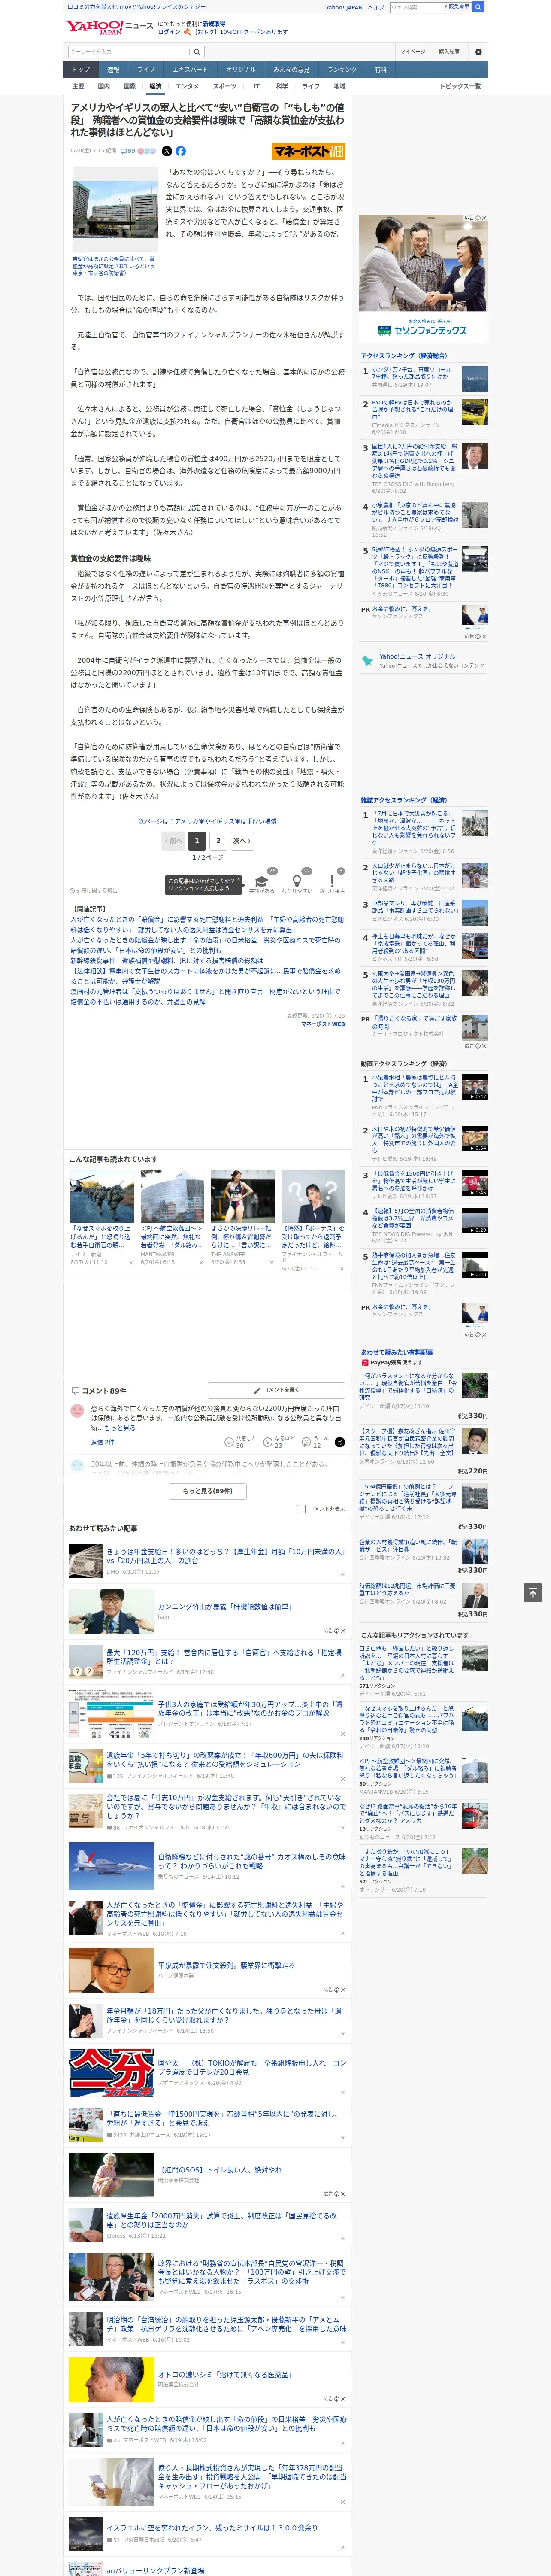This screenshot has width=551, height=2576.
Task: Open article きょうは年金支給日!多いのはどっち?
Action: 226,1556
